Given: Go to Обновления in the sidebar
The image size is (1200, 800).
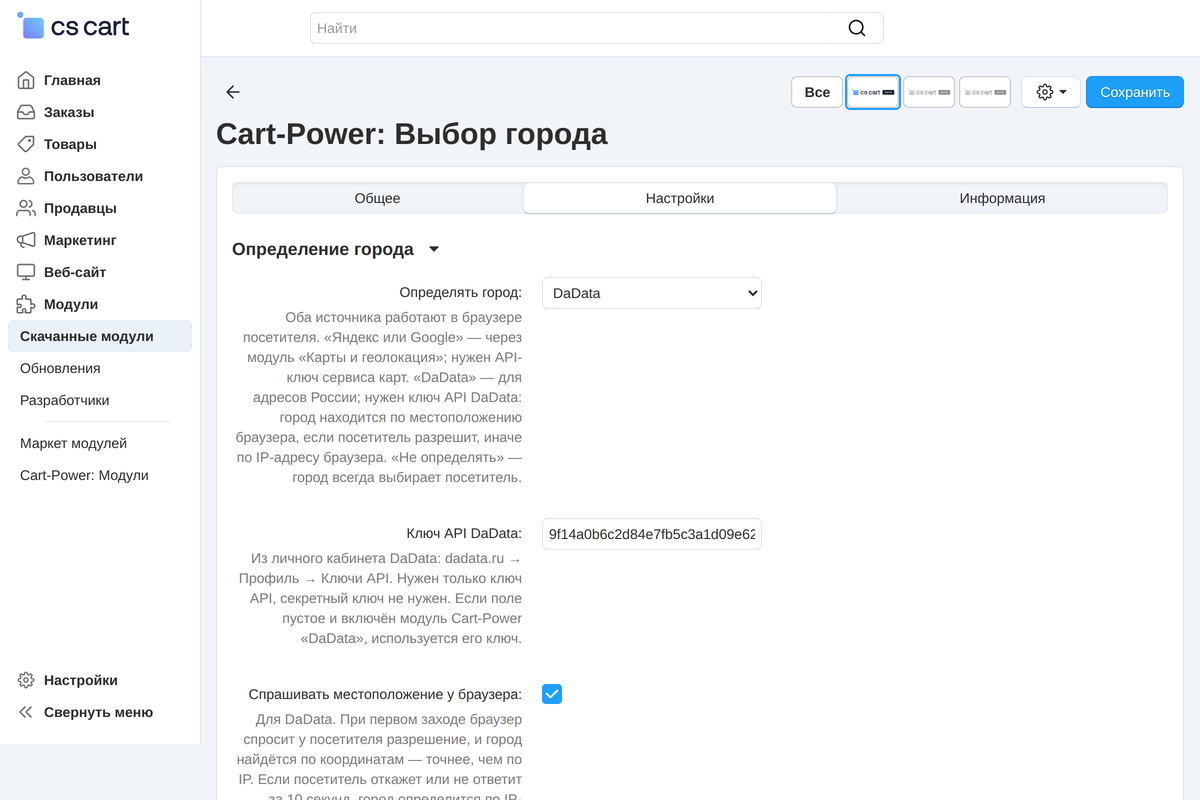Looking at the screenshot, I should point(60,368).
